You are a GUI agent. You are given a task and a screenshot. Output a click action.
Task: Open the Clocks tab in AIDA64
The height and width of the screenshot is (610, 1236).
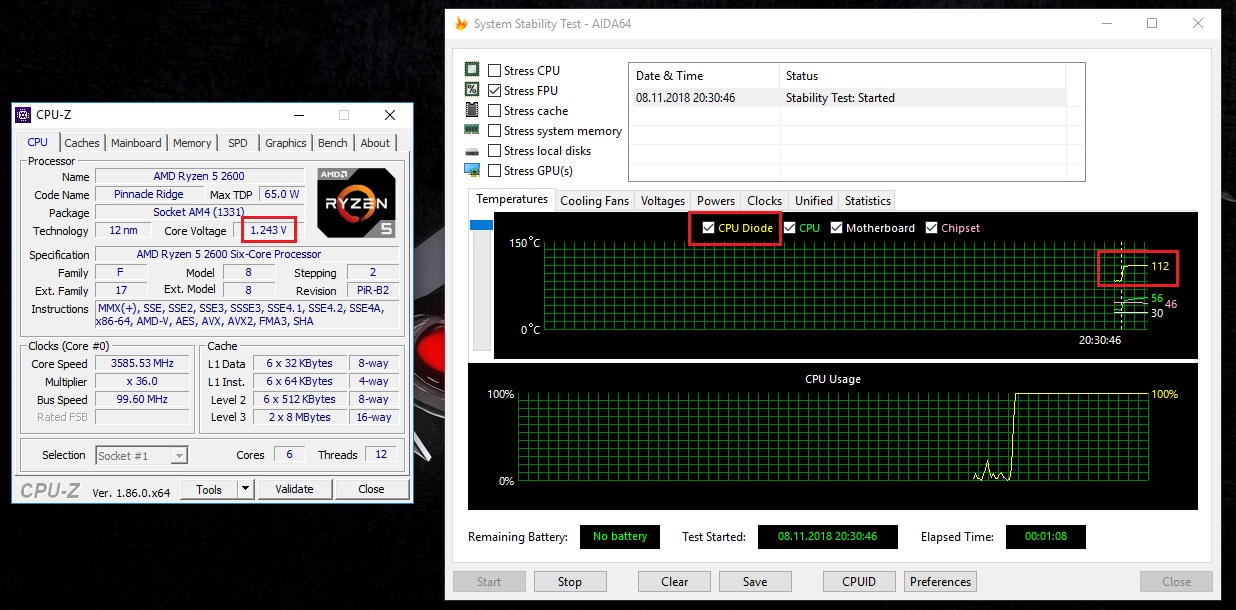click(765, 200)
